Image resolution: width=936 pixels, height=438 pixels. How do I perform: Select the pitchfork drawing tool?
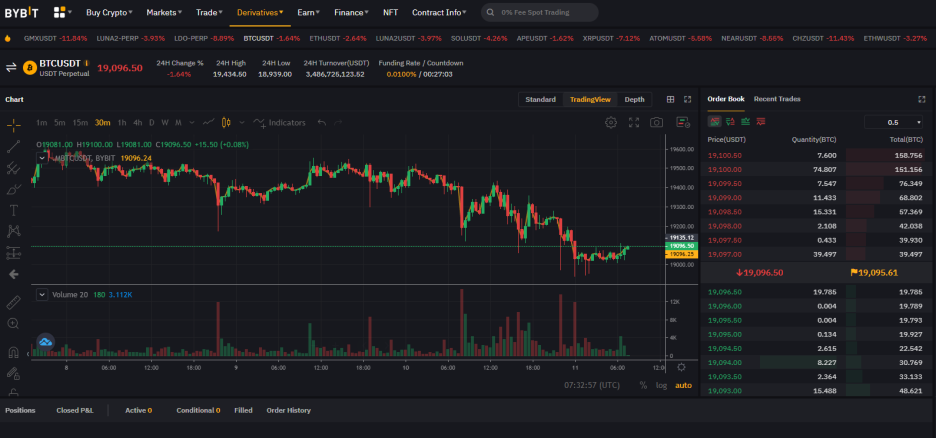[x=13, y=168]
